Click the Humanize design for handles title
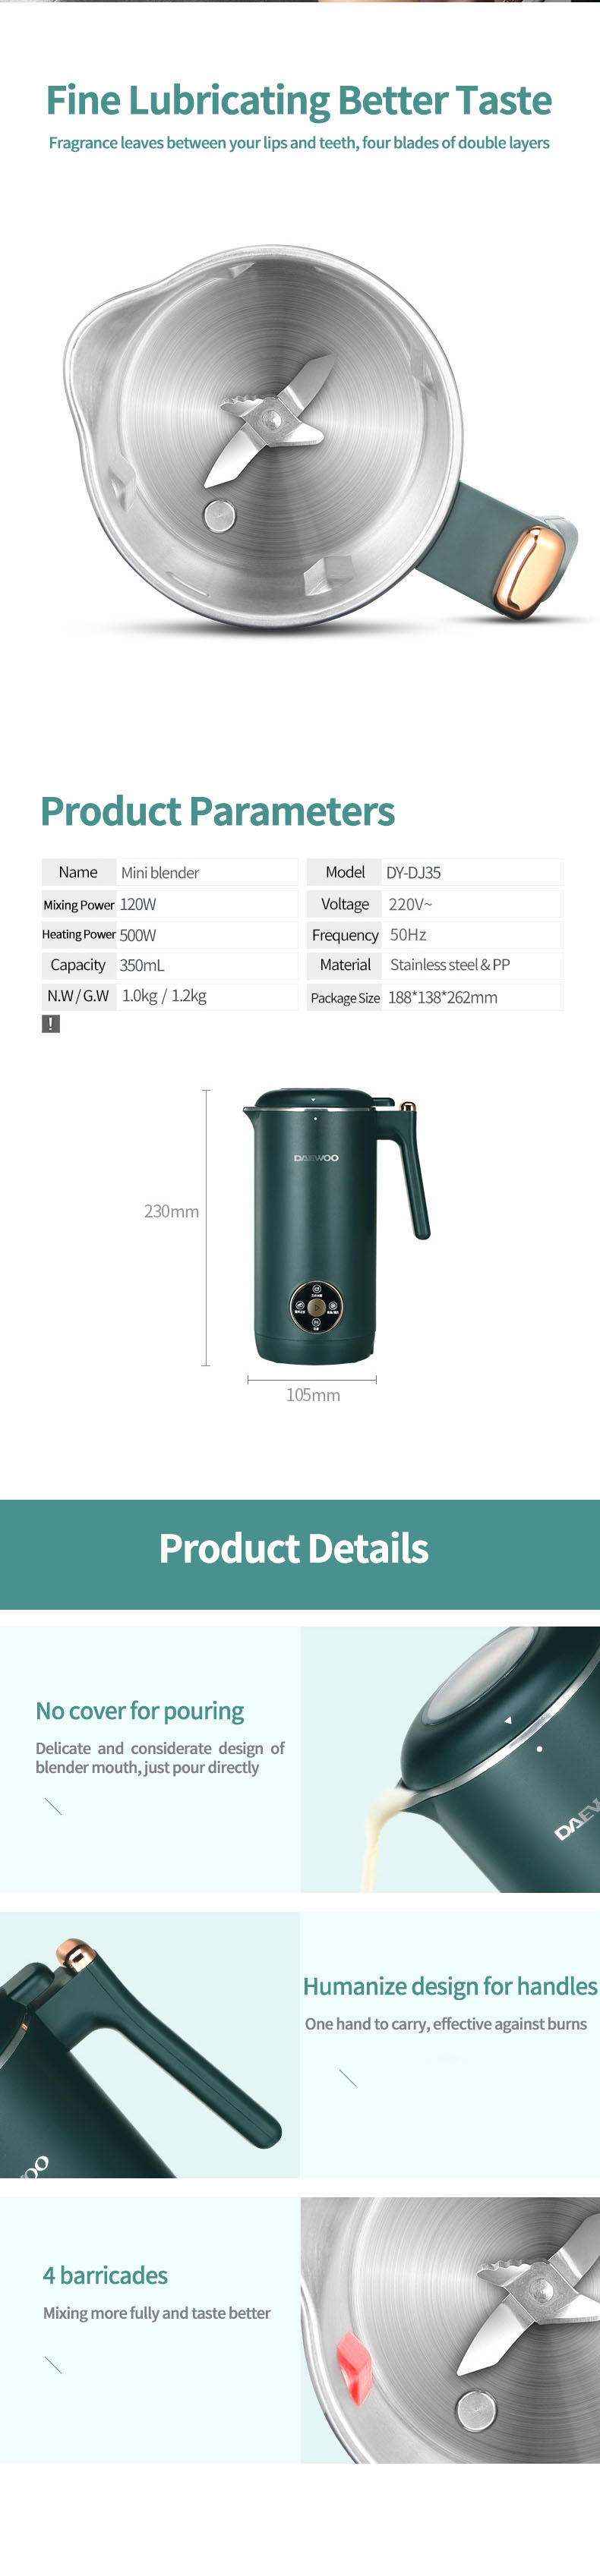Screen dimensions: 600x2576 tap(450, 1986)
